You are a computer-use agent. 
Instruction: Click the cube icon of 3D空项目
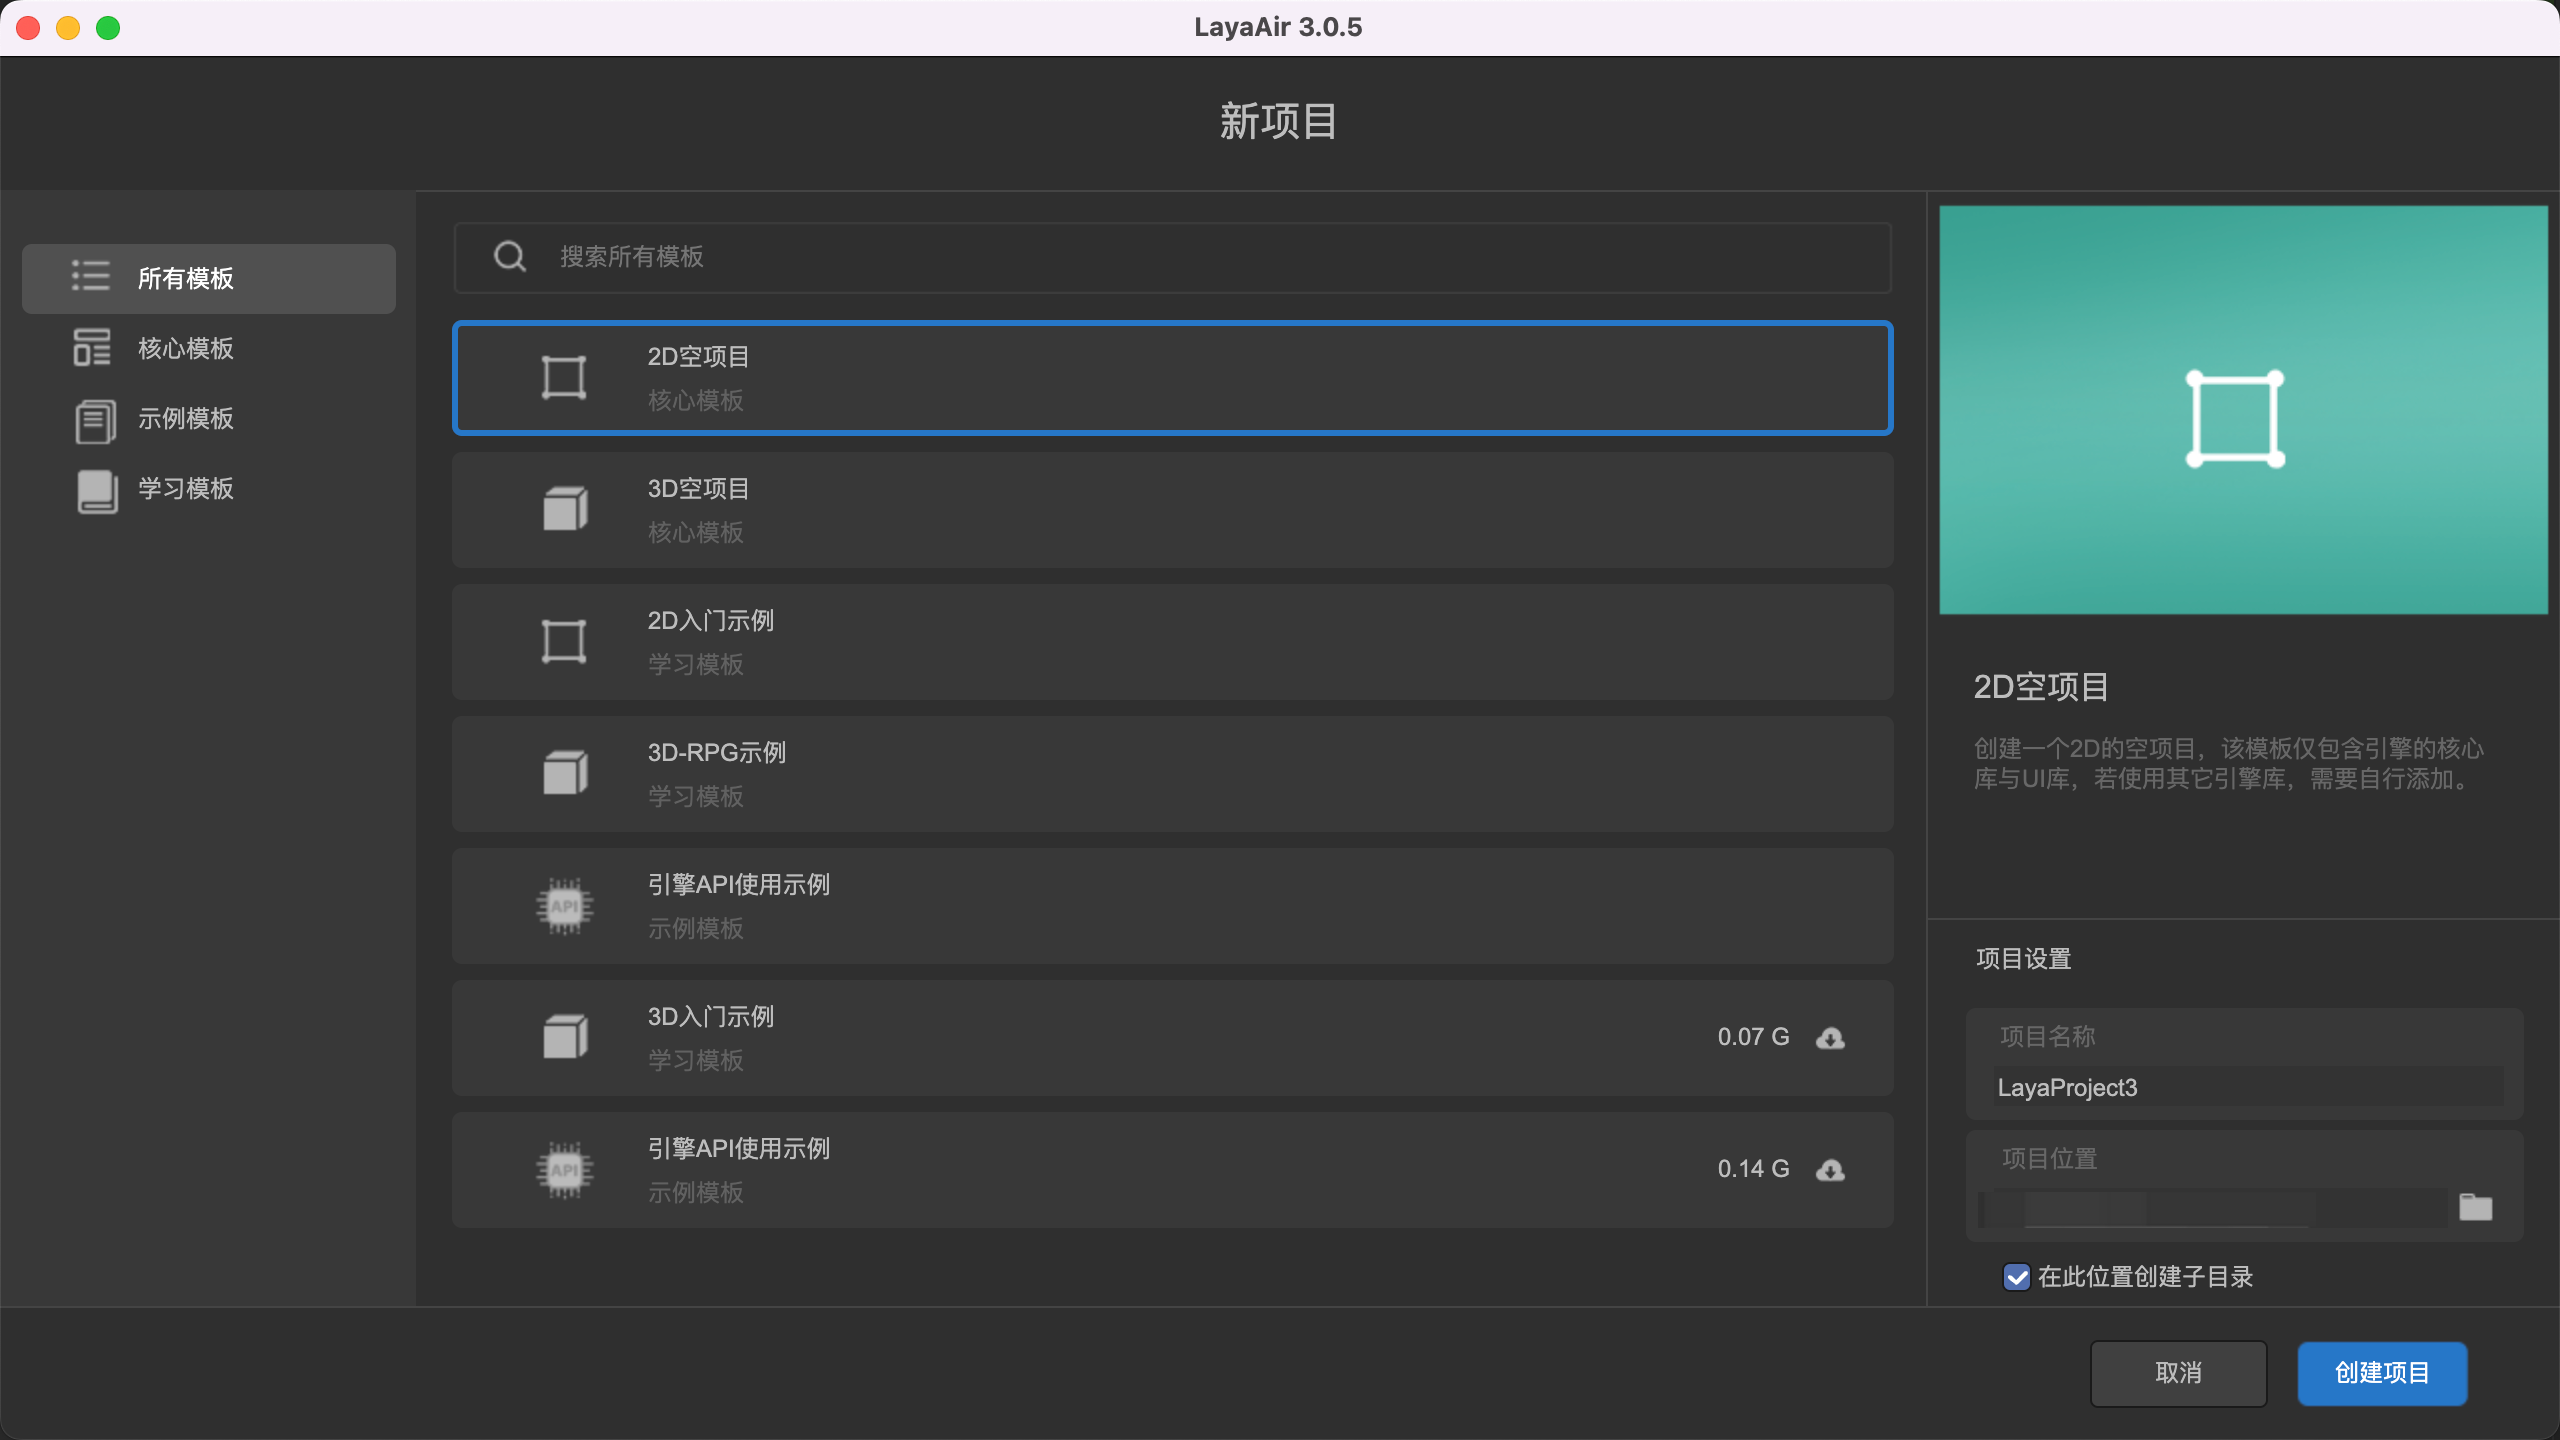565,509
